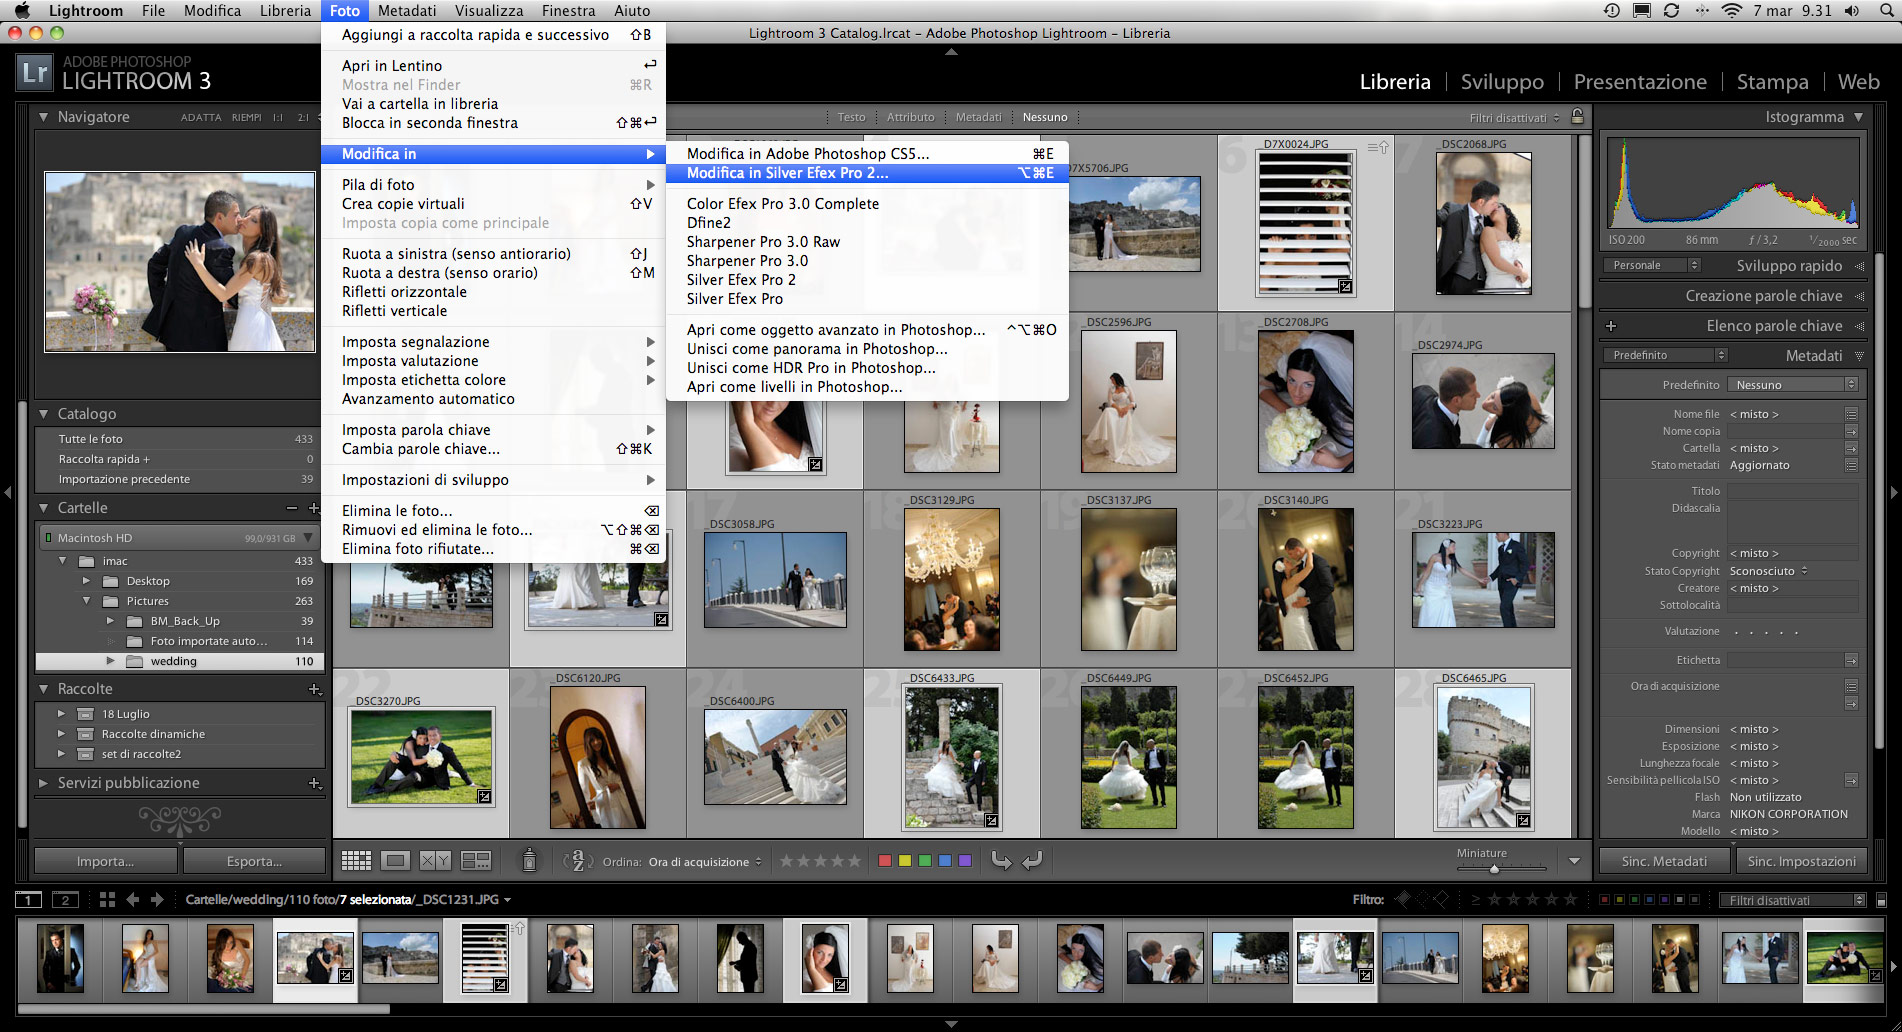This screenshot has width=1902, height=1032.
Task: Switch to grid view in the toolbar
Action: pos(356,861)
